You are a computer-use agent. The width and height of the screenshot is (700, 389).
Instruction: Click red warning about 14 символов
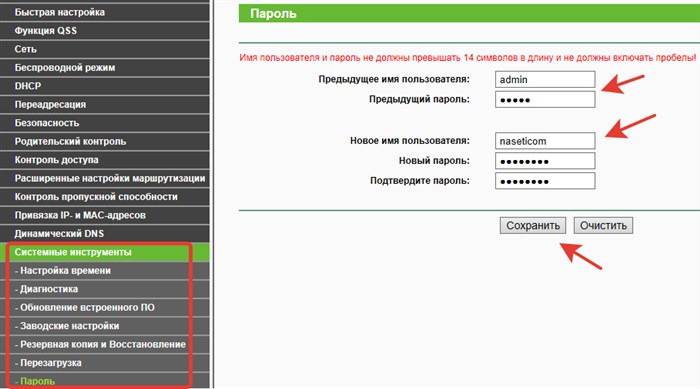pos(467,58)
